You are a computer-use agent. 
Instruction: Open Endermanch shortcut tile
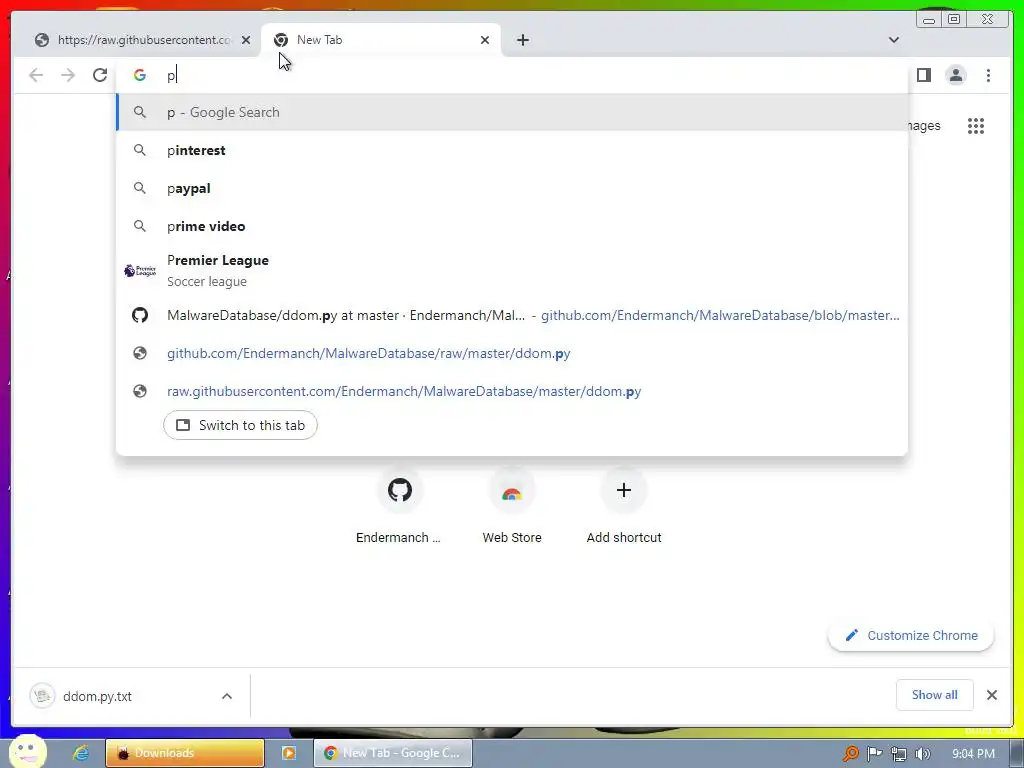pyautogui.click(x=399, y=507)
